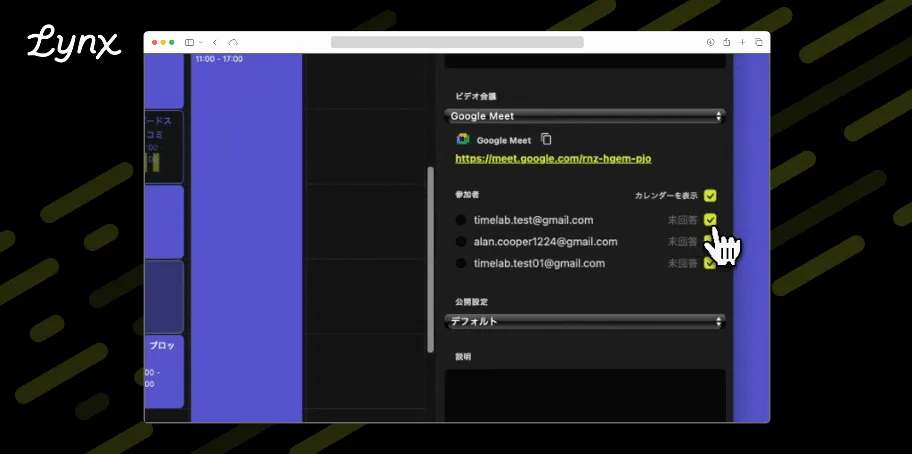Viewport: 912px width, 454px height.
Task: Click the Safari address bar
Action: coord(457,42)
